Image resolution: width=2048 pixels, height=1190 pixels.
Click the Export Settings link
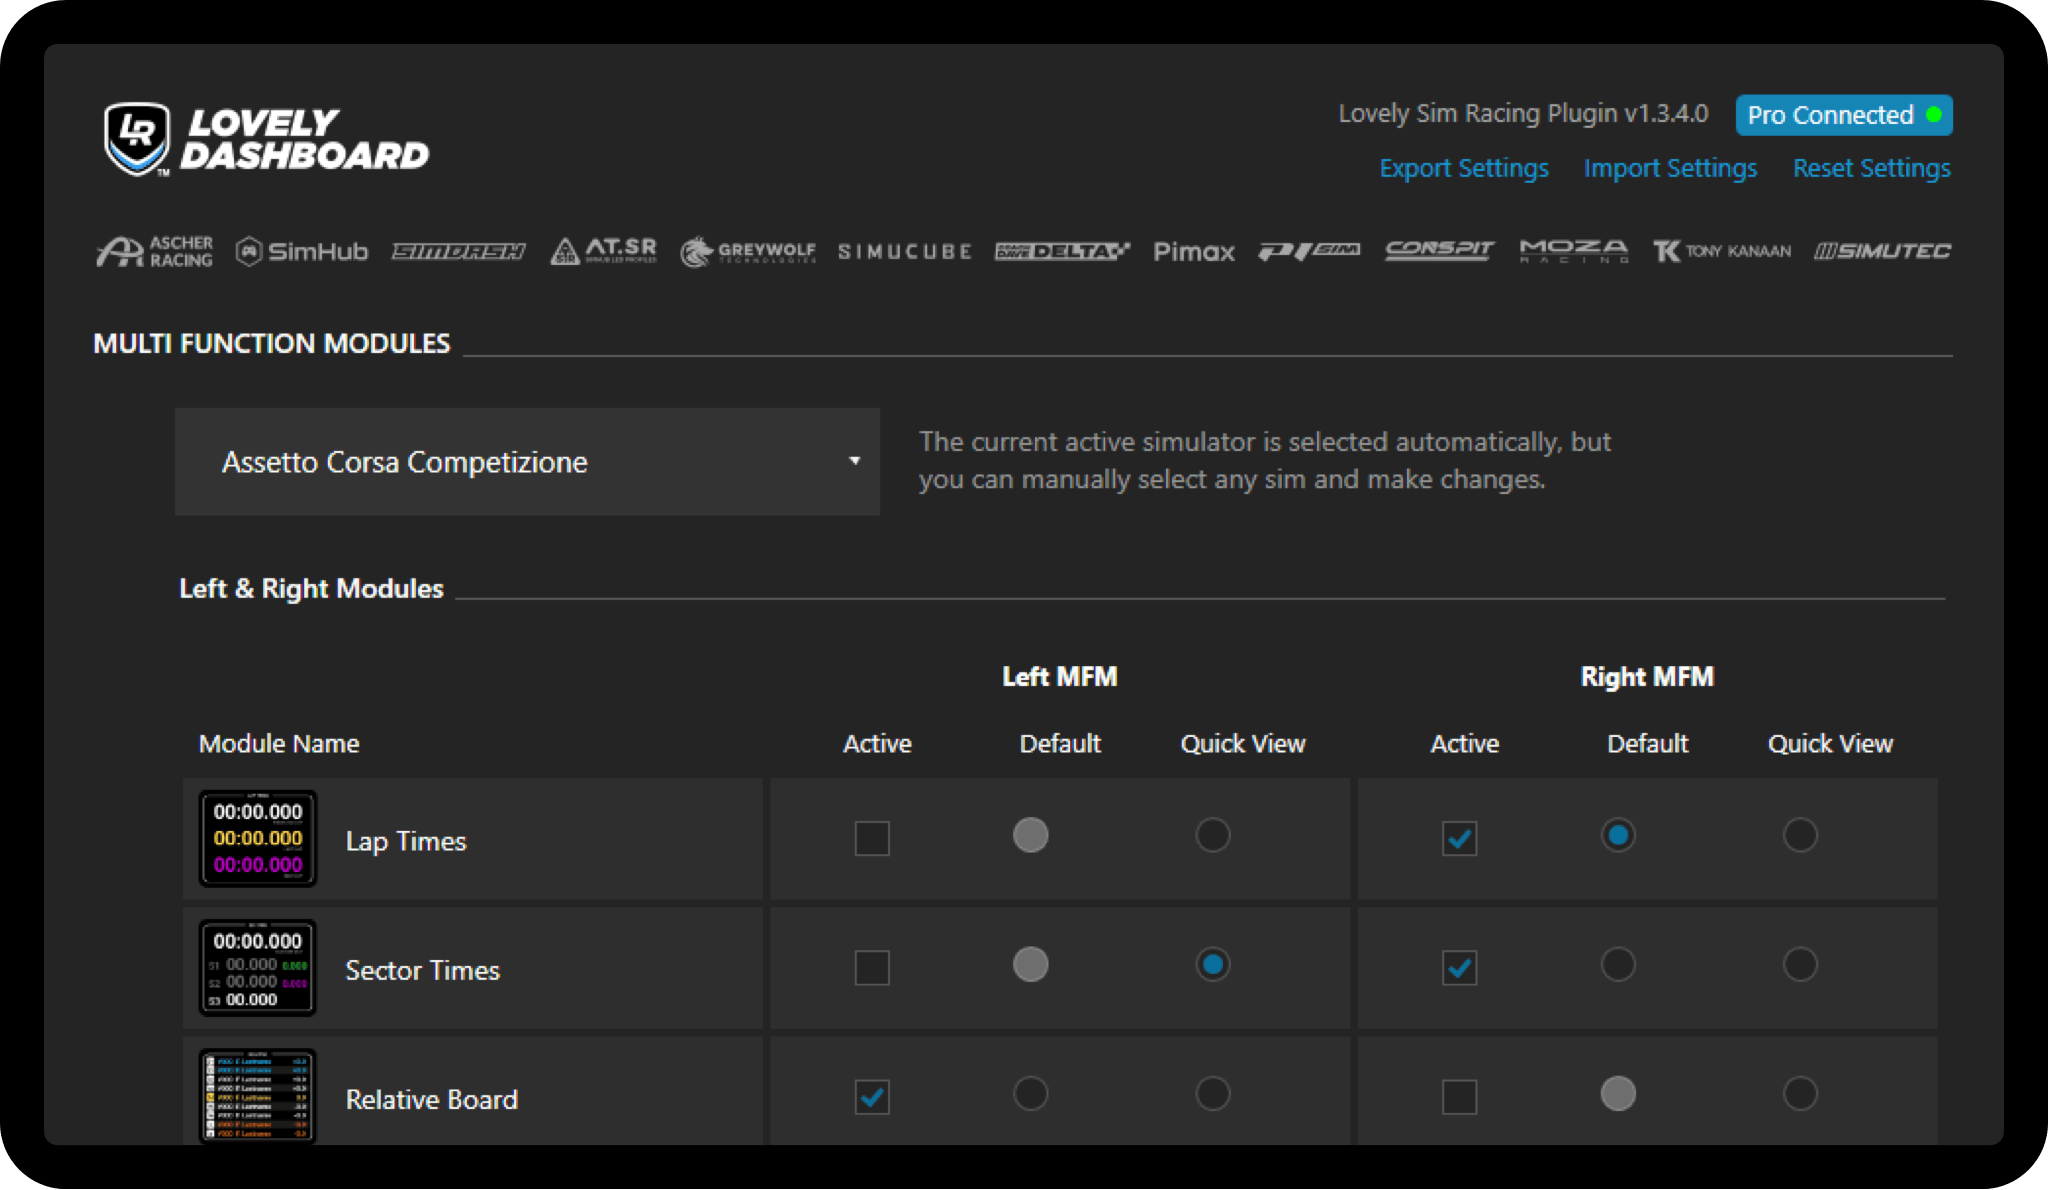pos(1463,168)
